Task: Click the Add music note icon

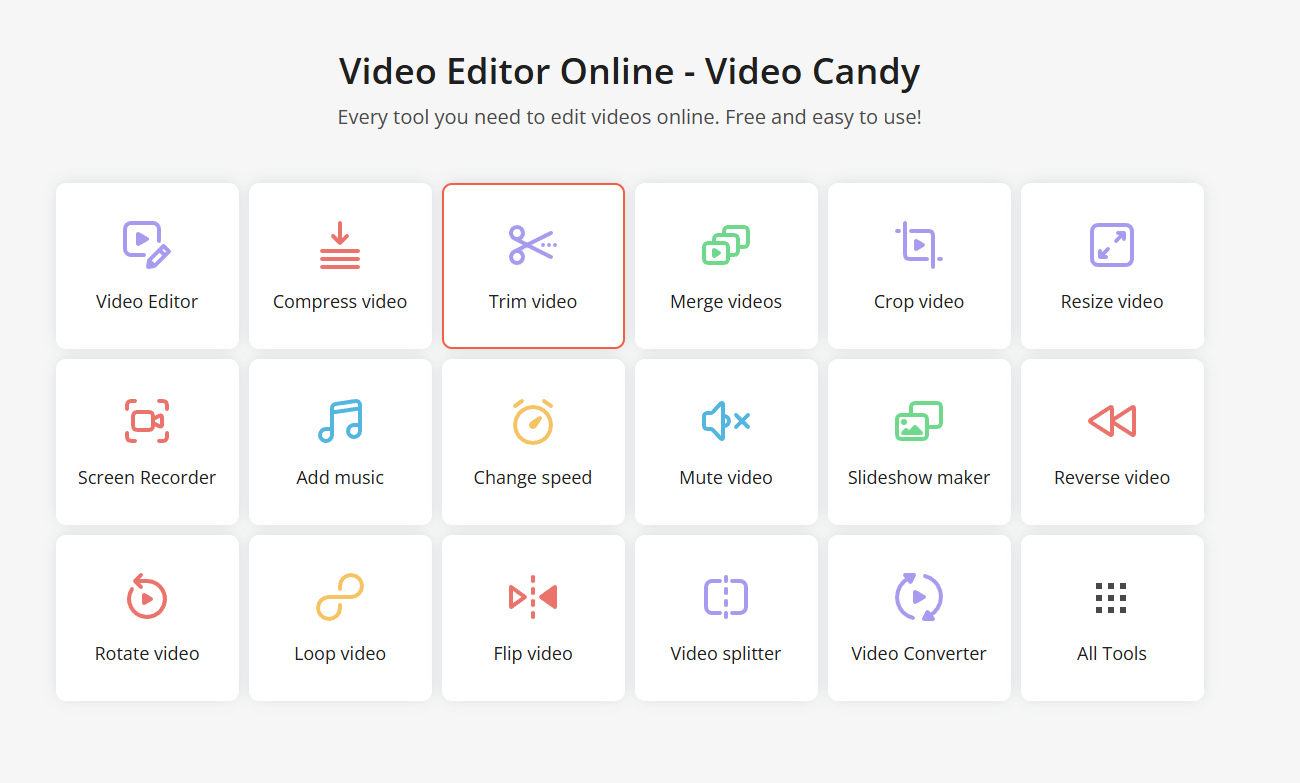Action: pos(340,420)
